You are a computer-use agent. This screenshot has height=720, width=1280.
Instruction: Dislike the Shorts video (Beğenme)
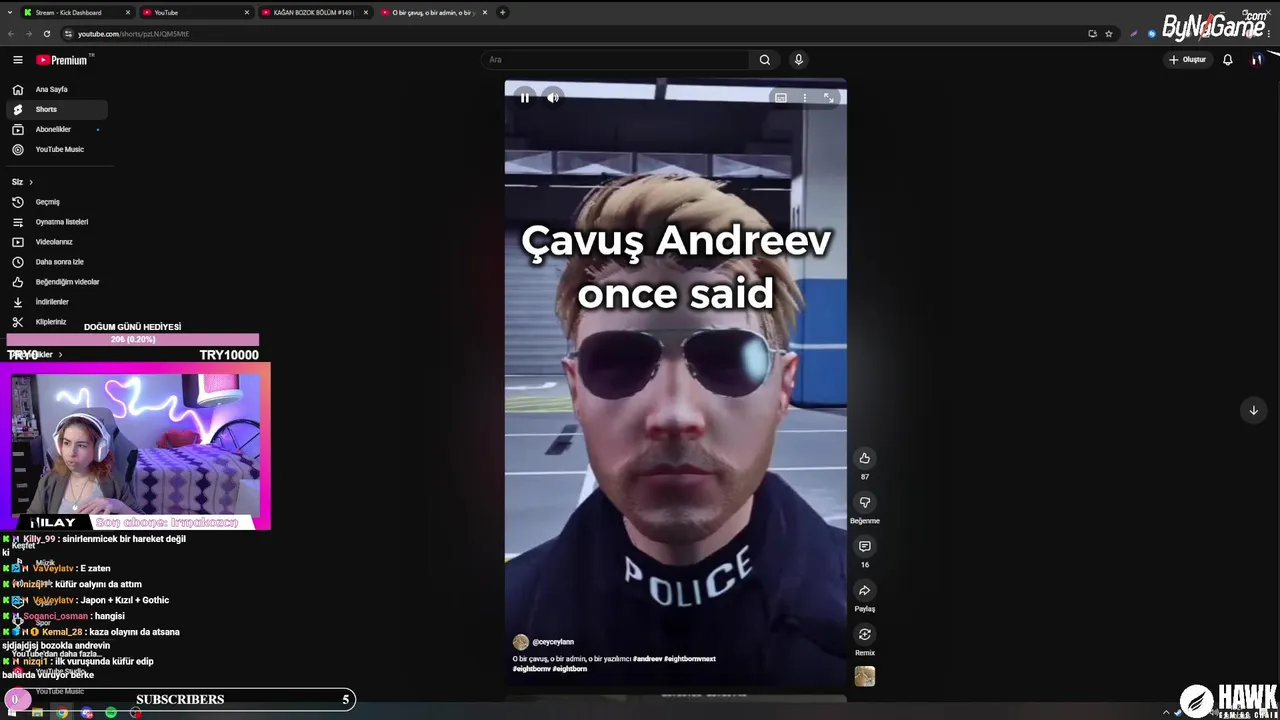point(865,502)
